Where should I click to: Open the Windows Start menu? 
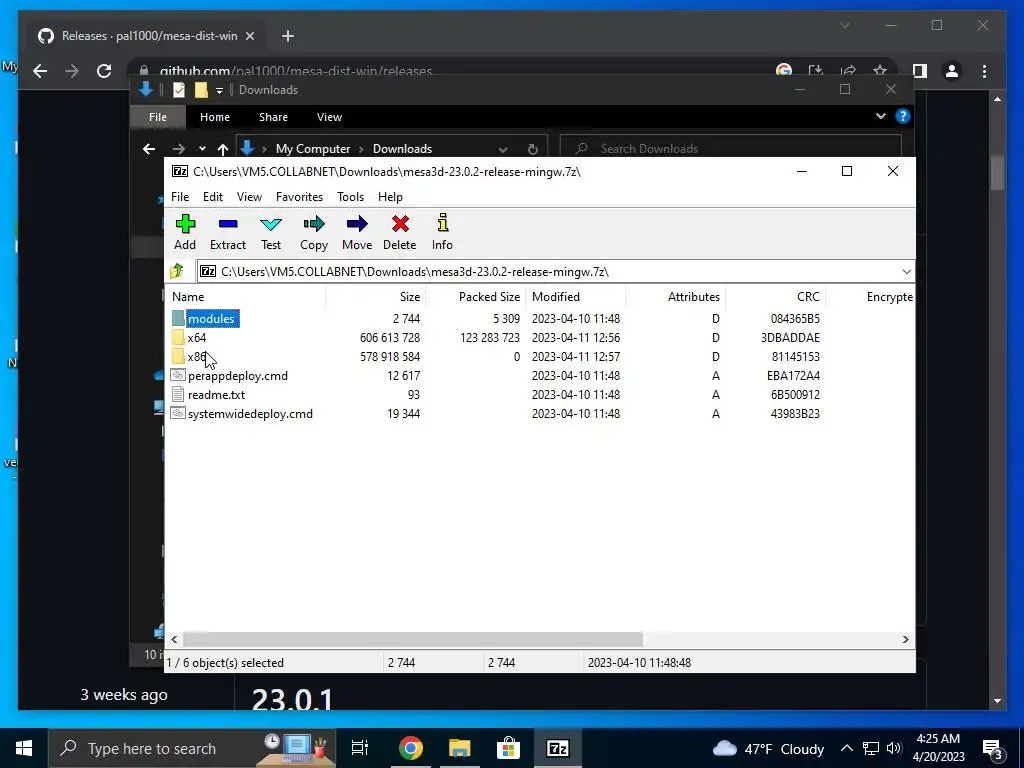pyautogui.click(x=24, y=748)
